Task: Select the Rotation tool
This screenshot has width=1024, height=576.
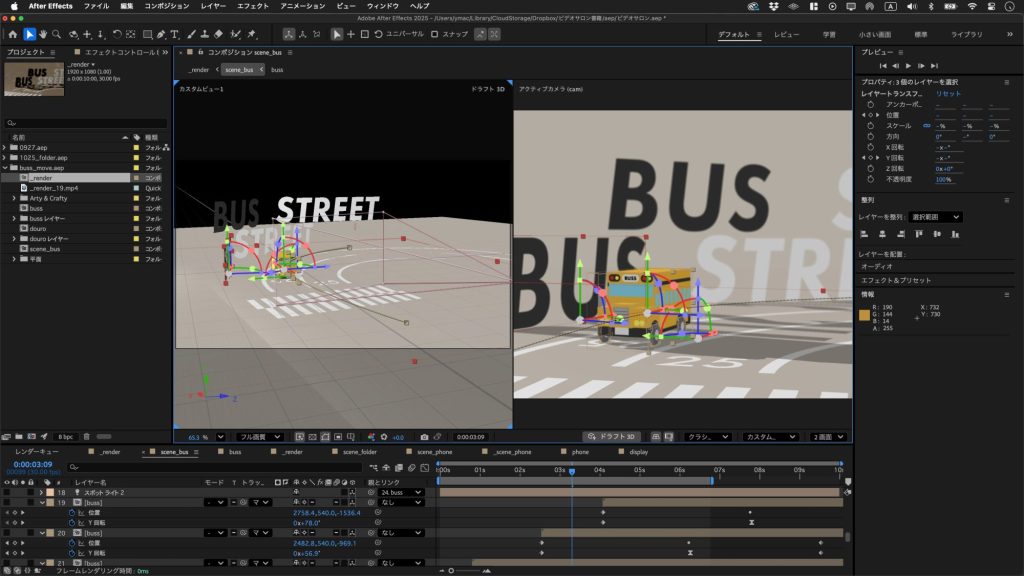Action: [x=116, y=34]
